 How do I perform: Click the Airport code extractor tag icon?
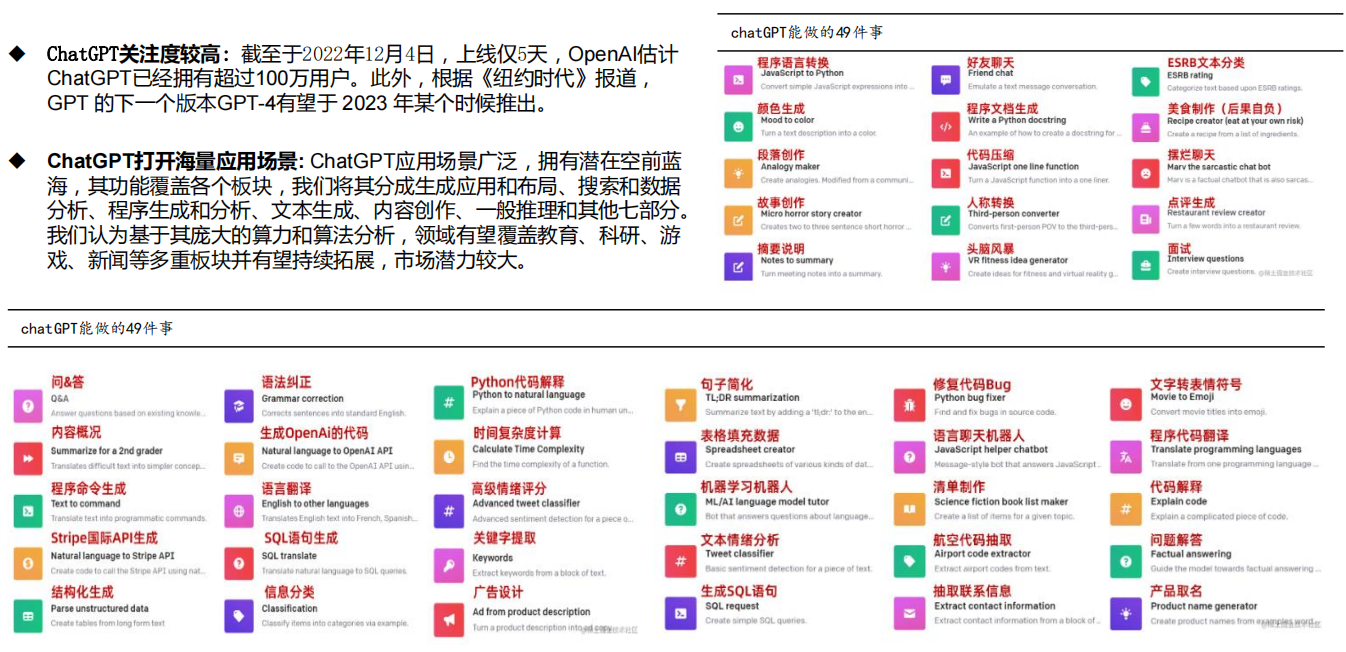pyautogui.click(x=909, y=561)
